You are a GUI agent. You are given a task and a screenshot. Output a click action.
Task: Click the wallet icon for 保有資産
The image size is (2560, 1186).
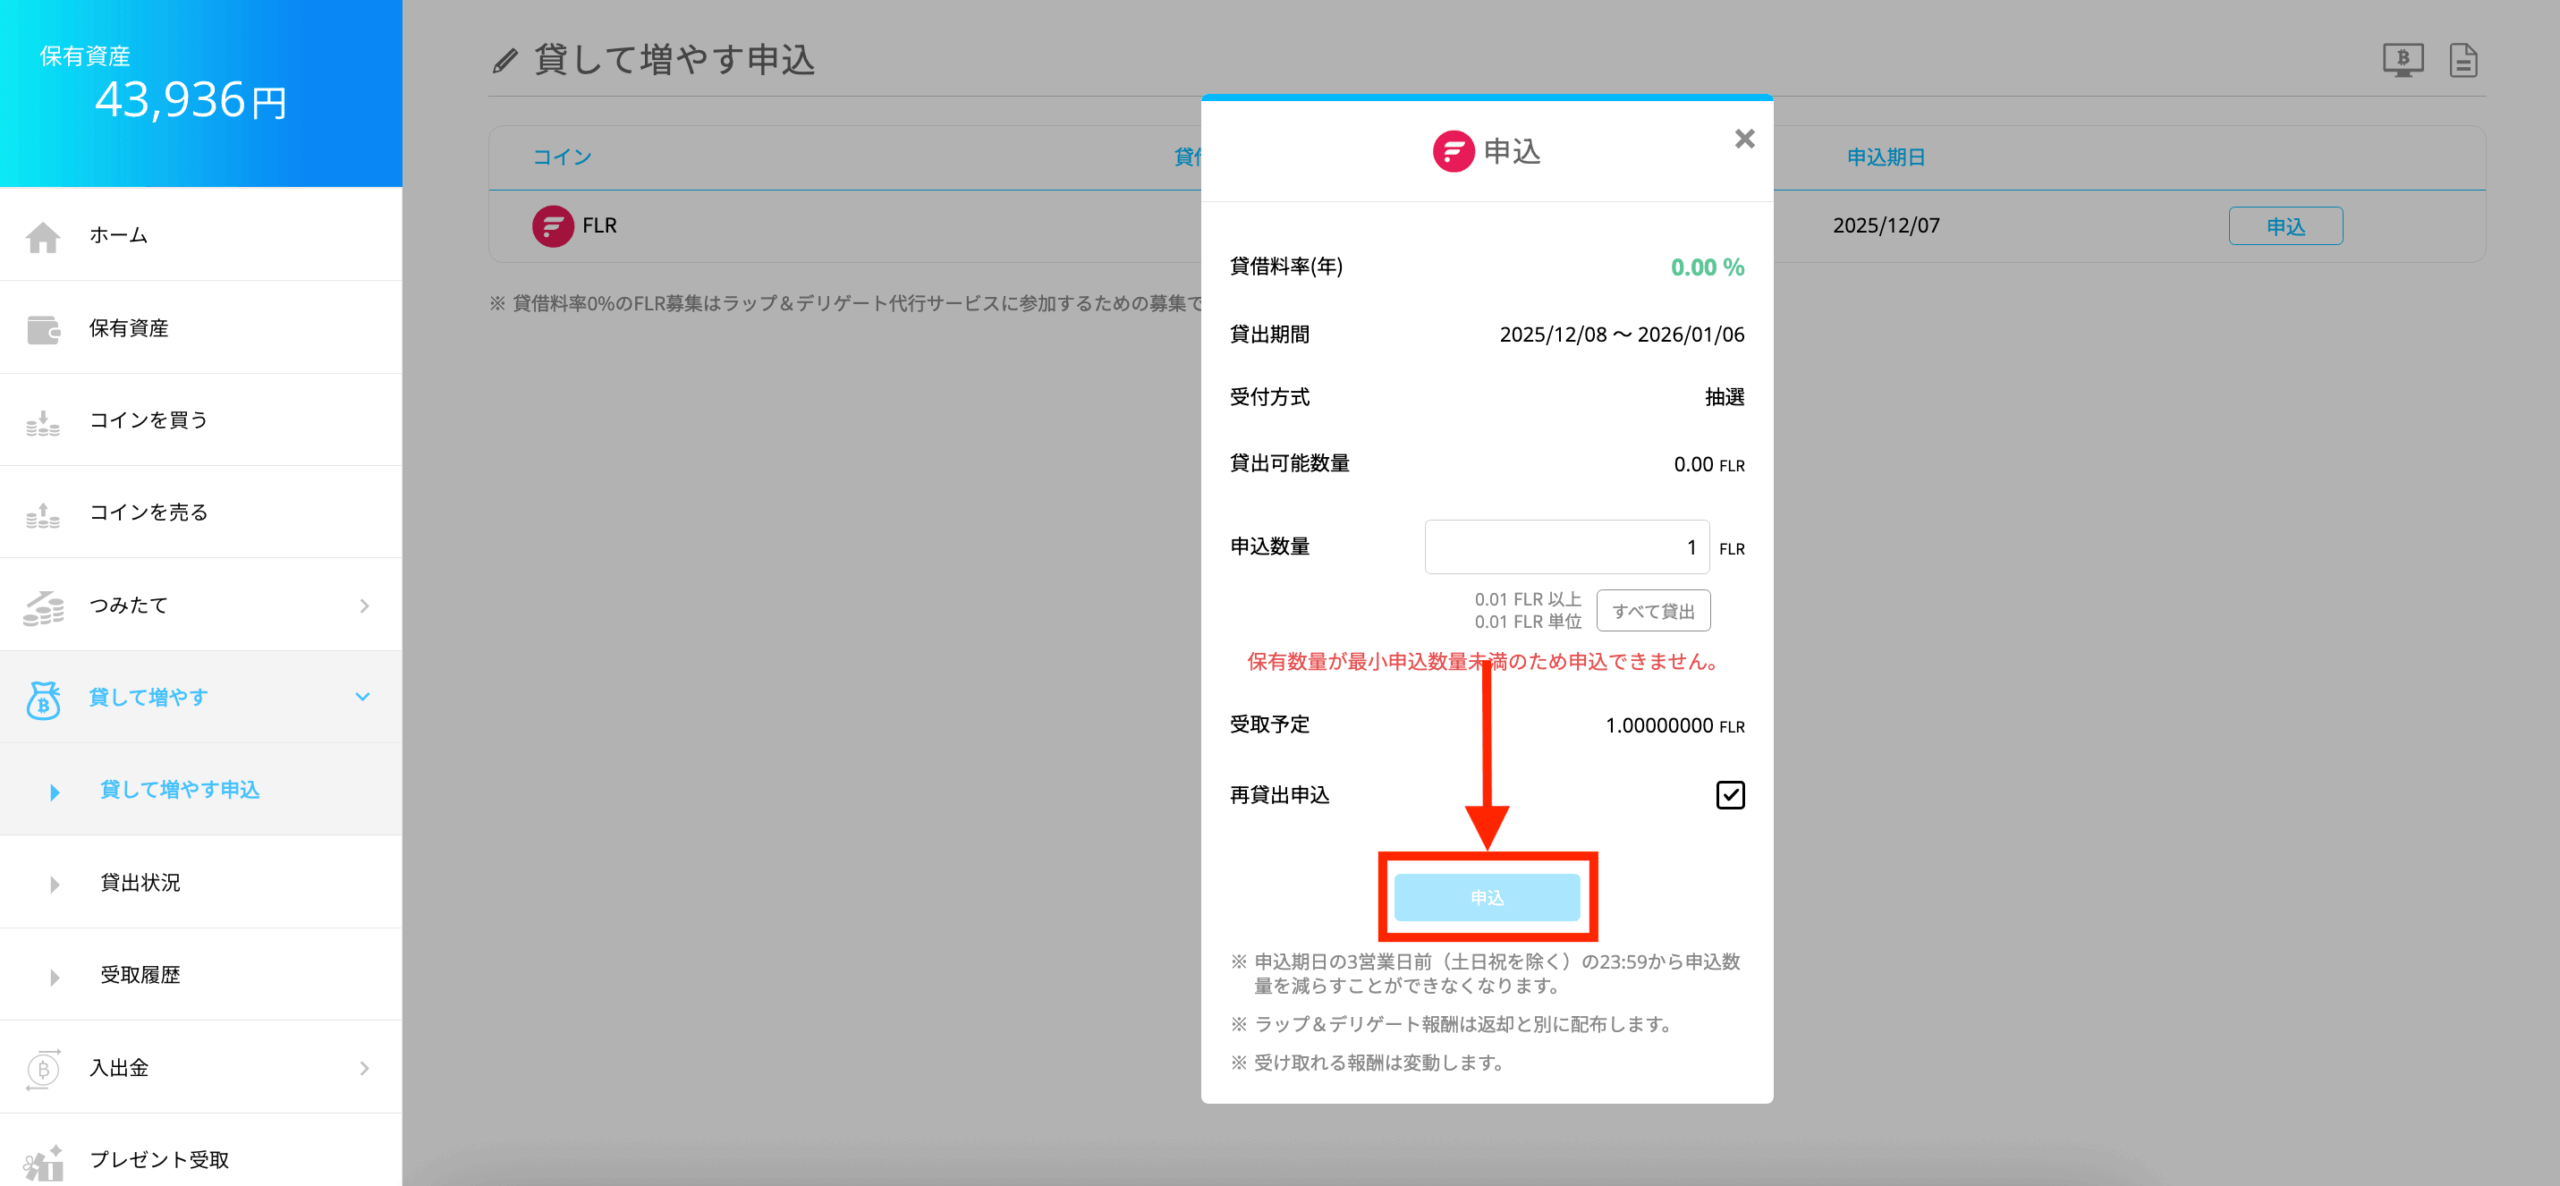(43, 329)
